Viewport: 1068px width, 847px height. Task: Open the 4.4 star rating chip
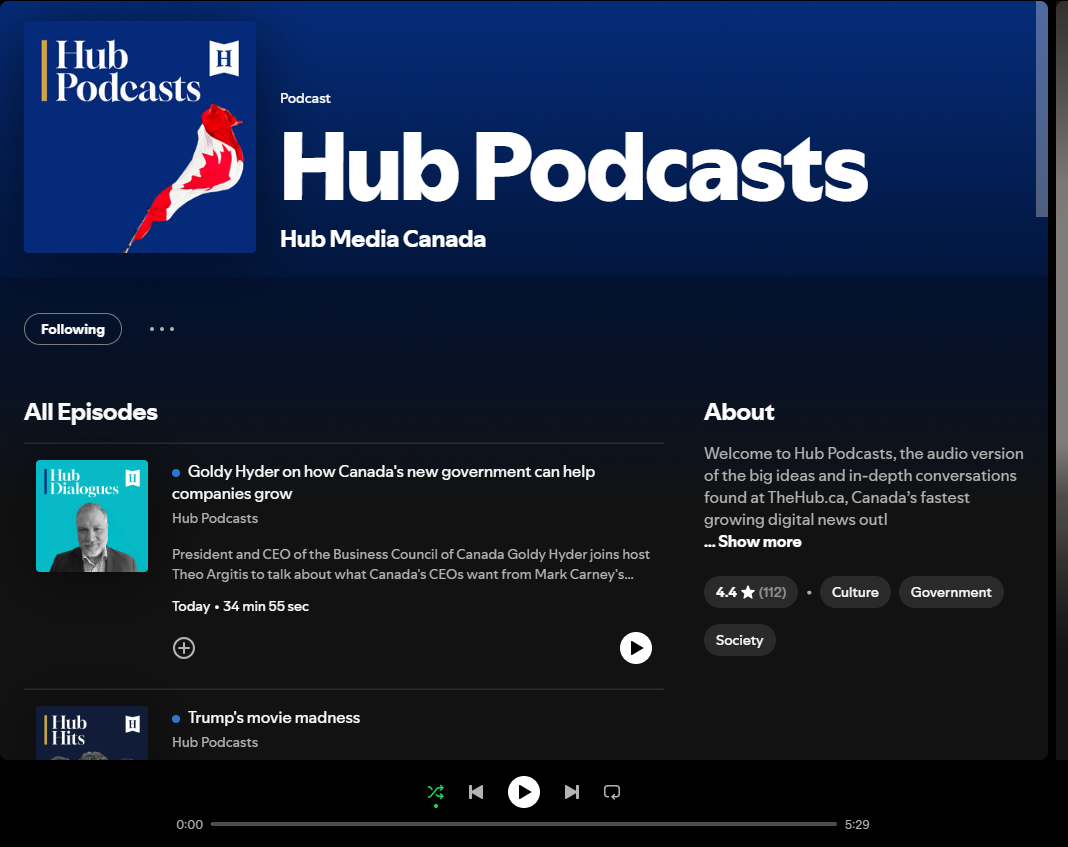(751, 592)
